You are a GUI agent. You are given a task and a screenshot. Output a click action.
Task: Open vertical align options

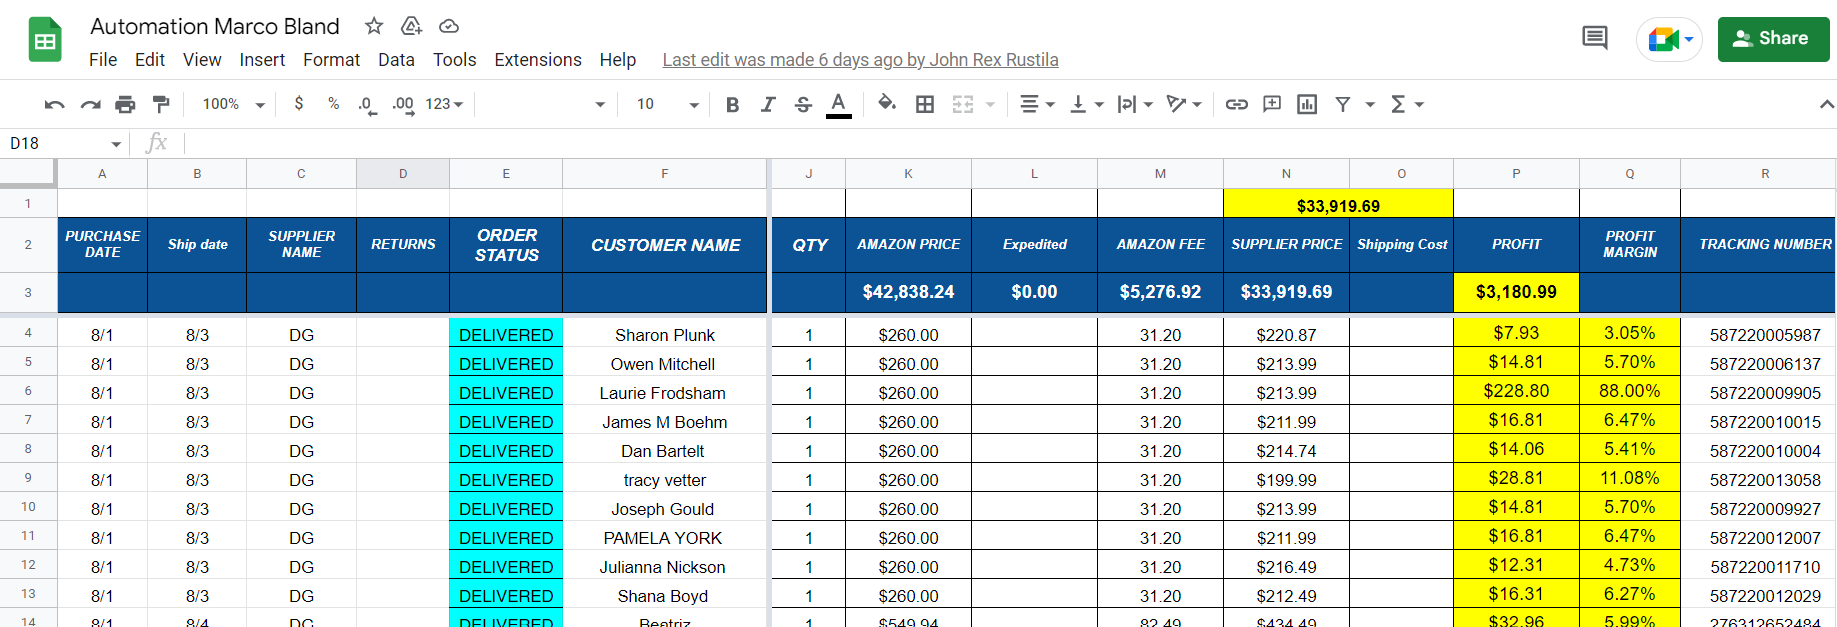click(1086, 104)
